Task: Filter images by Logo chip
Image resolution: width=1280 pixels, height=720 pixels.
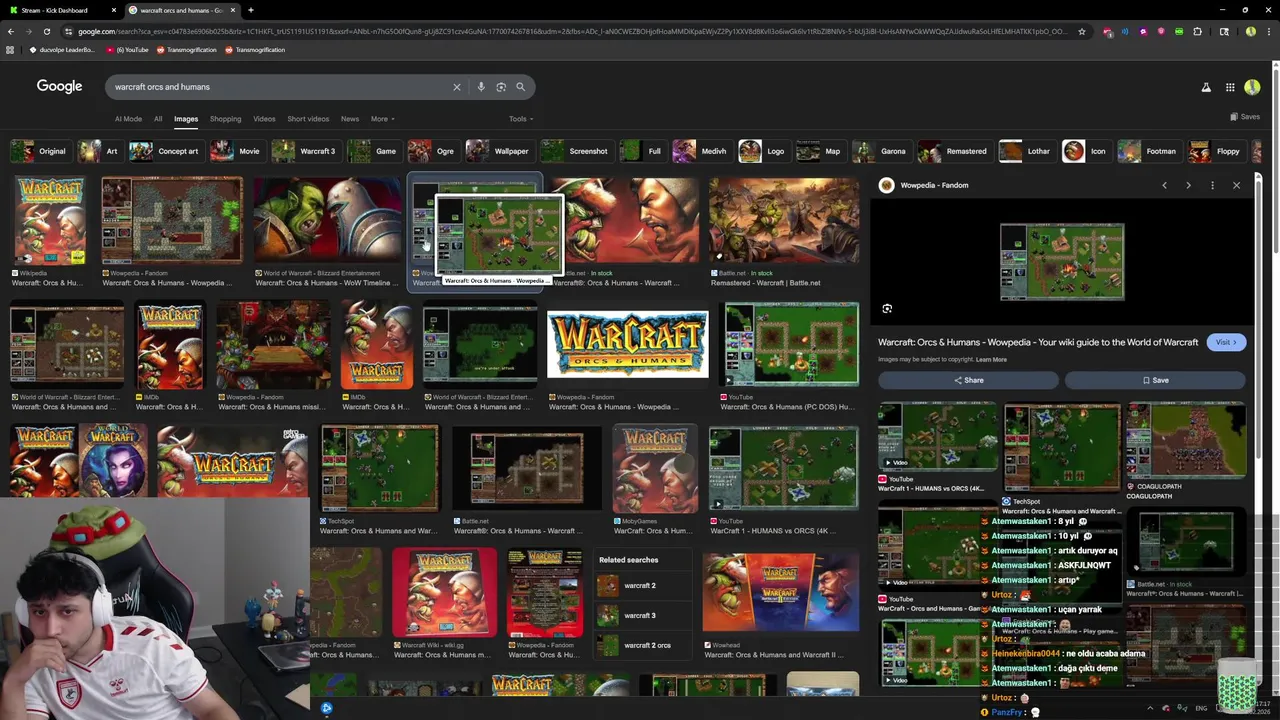Action: click(763, 151)
